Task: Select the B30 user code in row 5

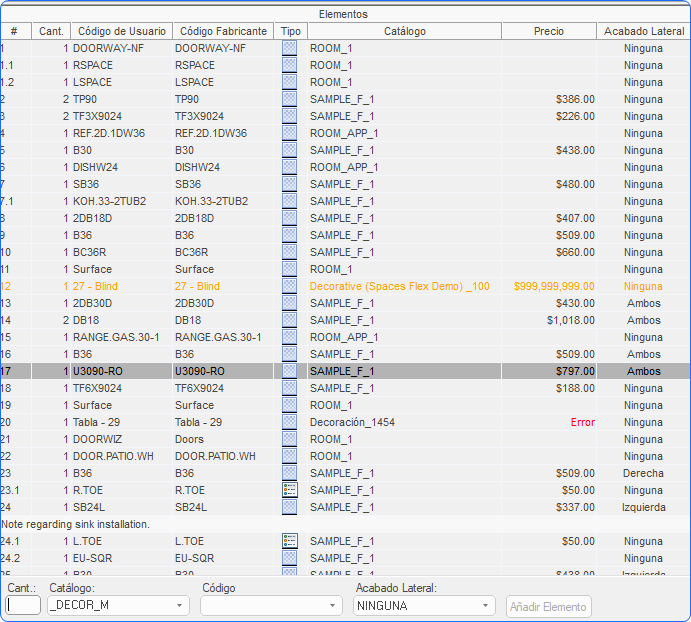Action: coord(82,150)
